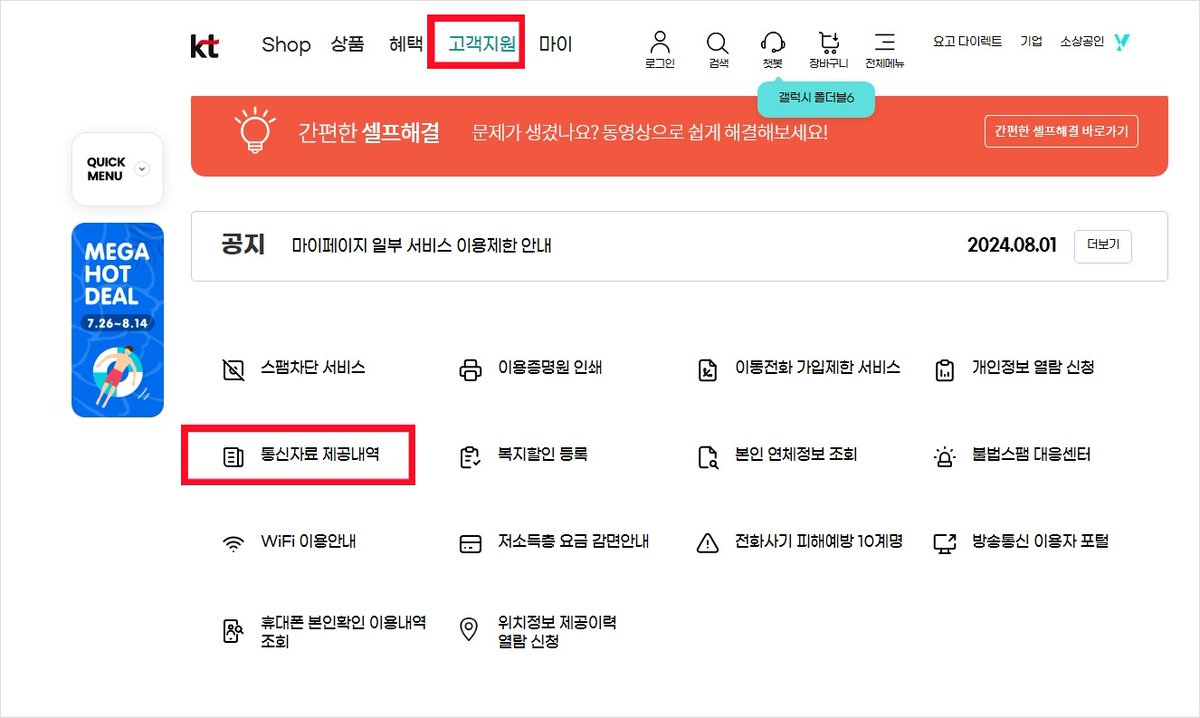Launch the 챗봇 headset icon

(x=773, y=42)
